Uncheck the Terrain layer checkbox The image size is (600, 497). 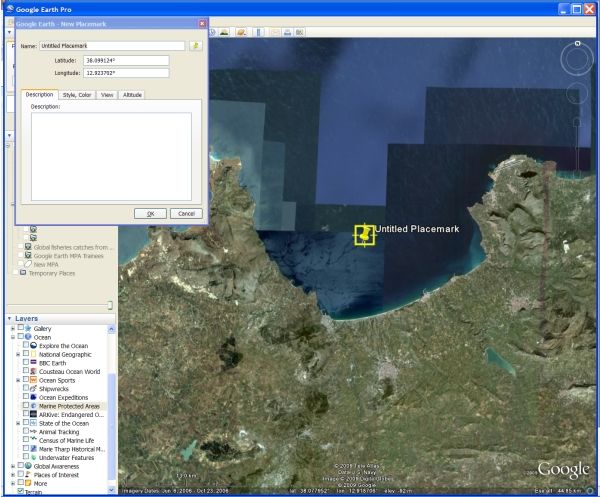point(21,491)
